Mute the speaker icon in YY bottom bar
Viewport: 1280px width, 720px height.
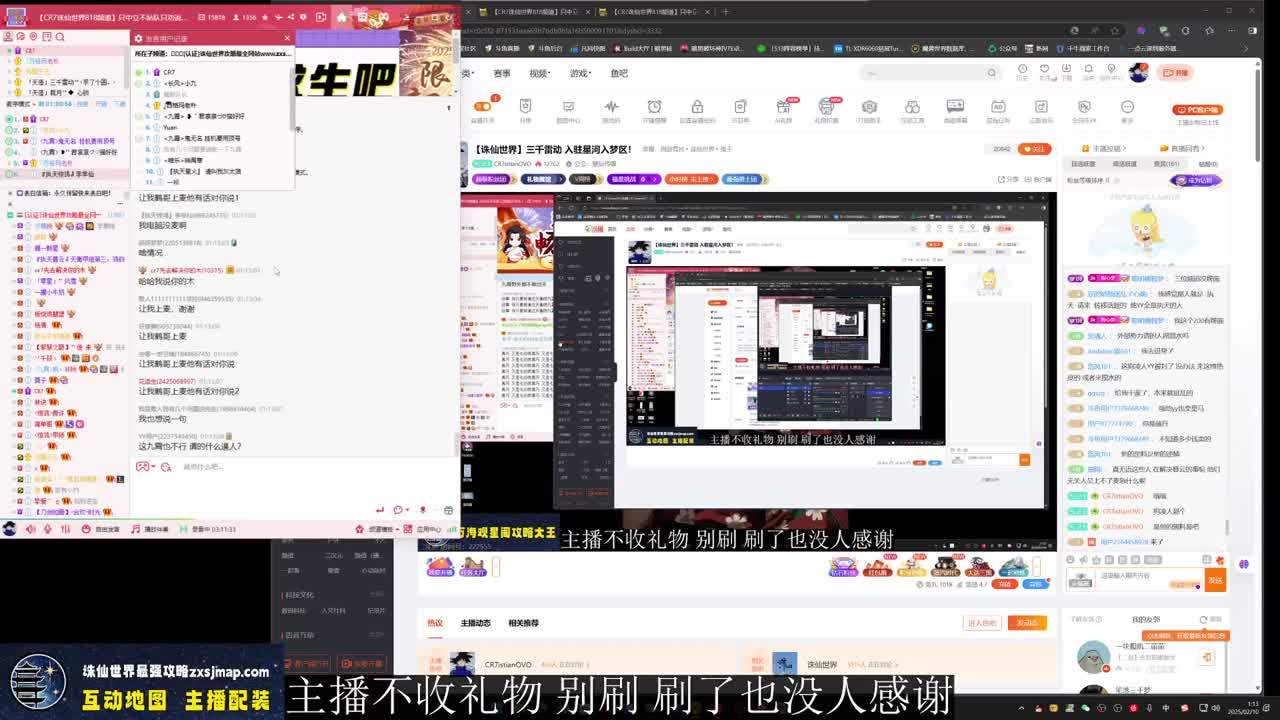31,529
